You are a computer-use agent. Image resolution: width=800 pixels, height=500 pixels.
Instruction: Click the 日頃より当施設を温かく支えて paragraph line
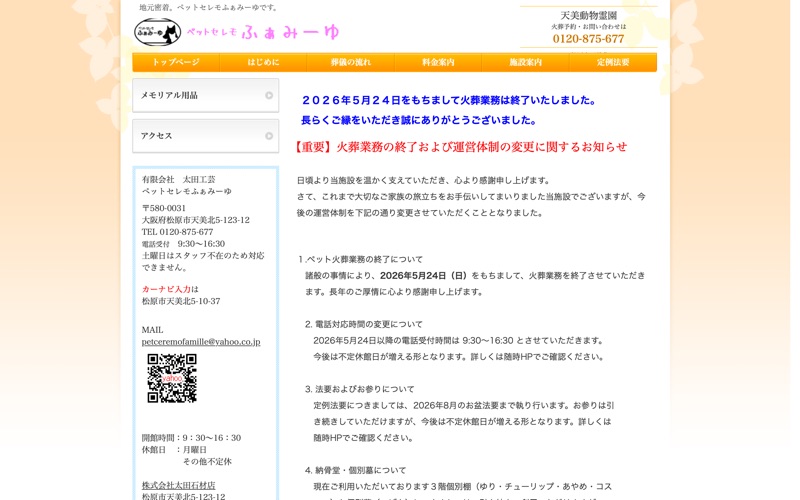click(x=424, y=180)
